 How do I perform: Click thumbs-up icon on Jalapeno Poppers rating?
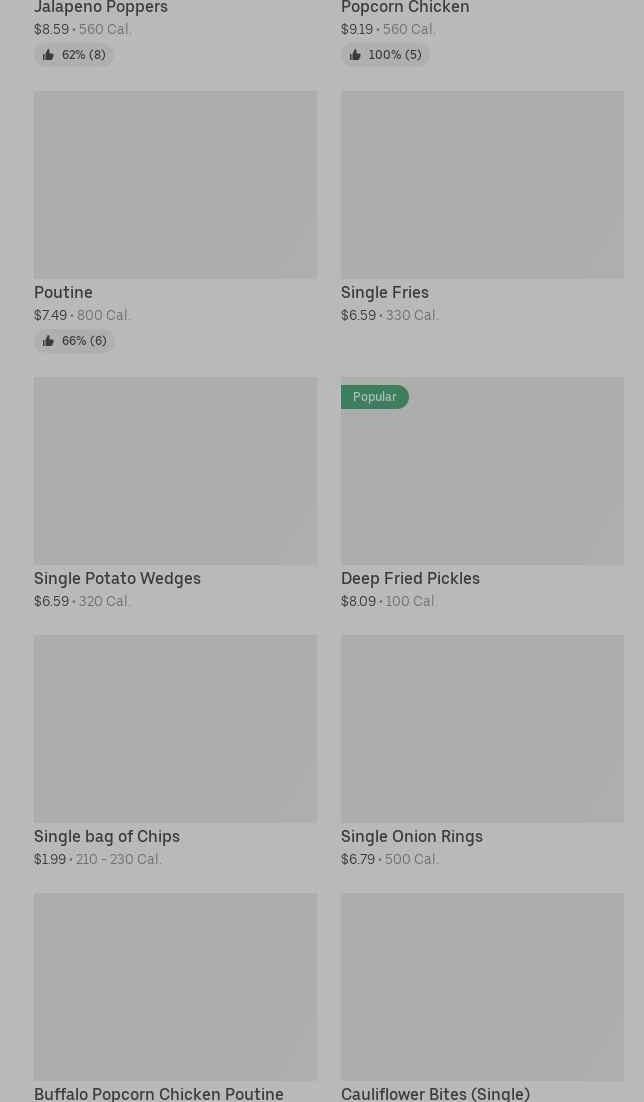tap(48, 55)
